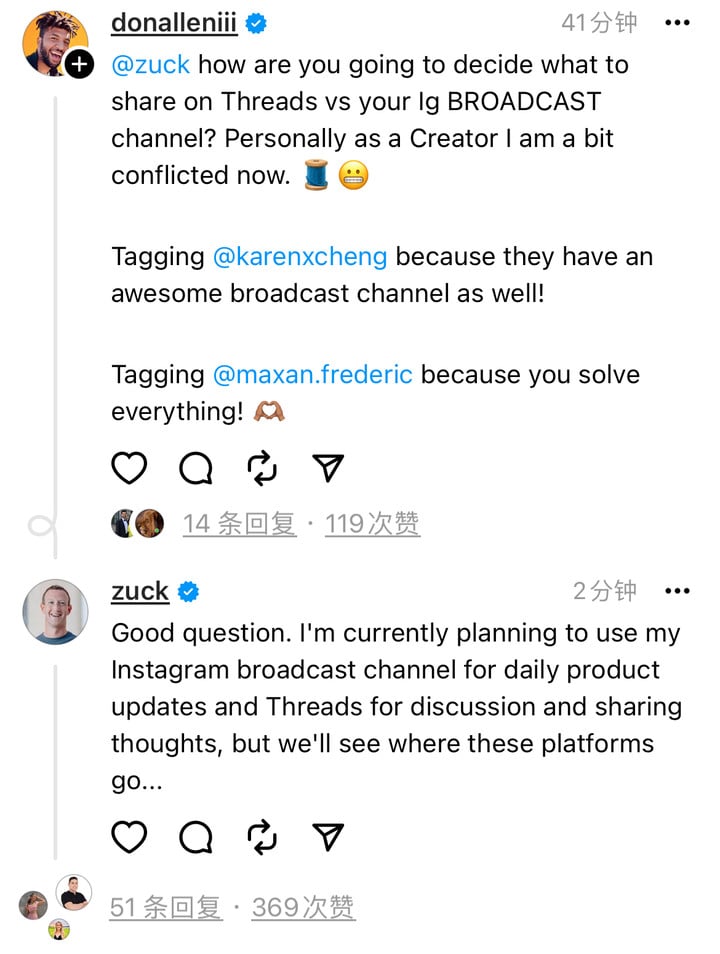Open zuck's profile picture

tap(55, 611)
